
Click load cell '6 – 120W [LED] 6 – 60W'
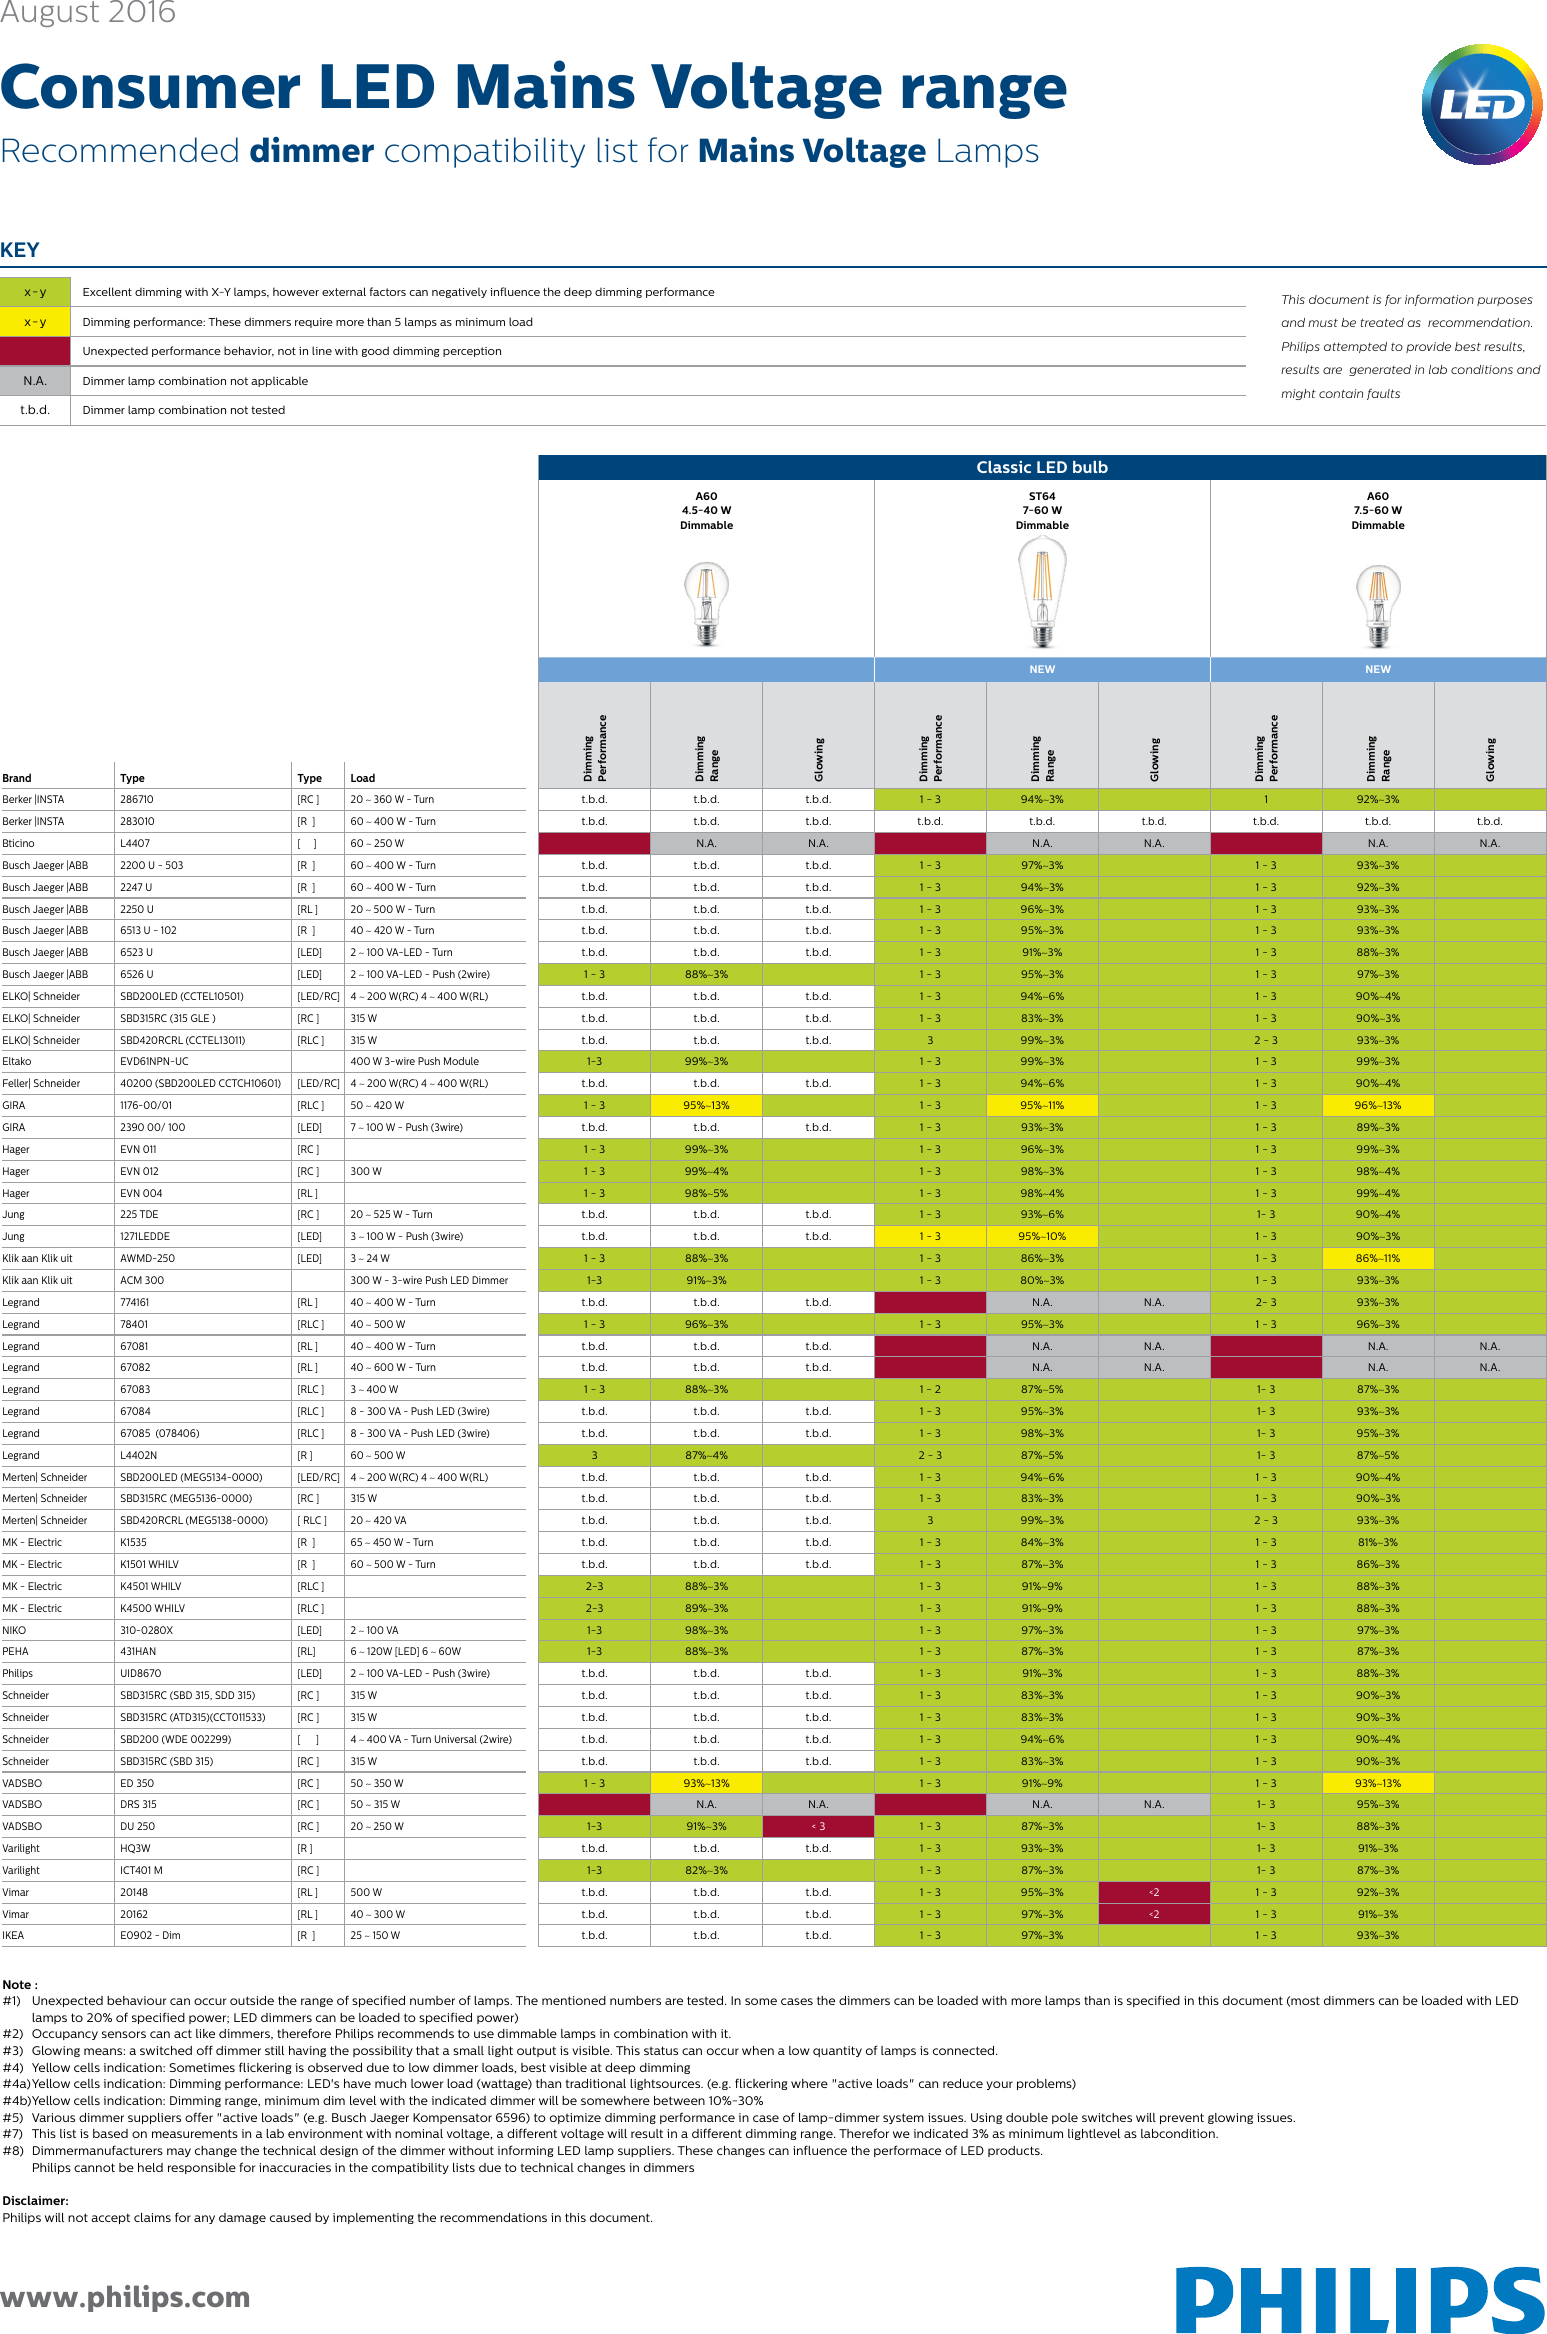[405, 1651]
